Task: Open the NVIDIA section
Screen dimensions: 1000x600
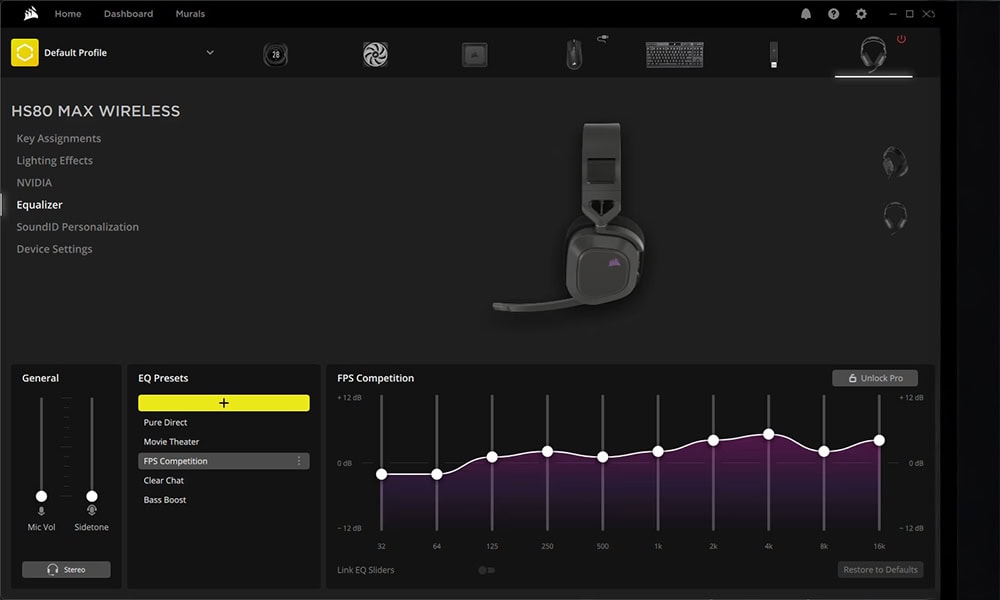Action: pos(34,182)
